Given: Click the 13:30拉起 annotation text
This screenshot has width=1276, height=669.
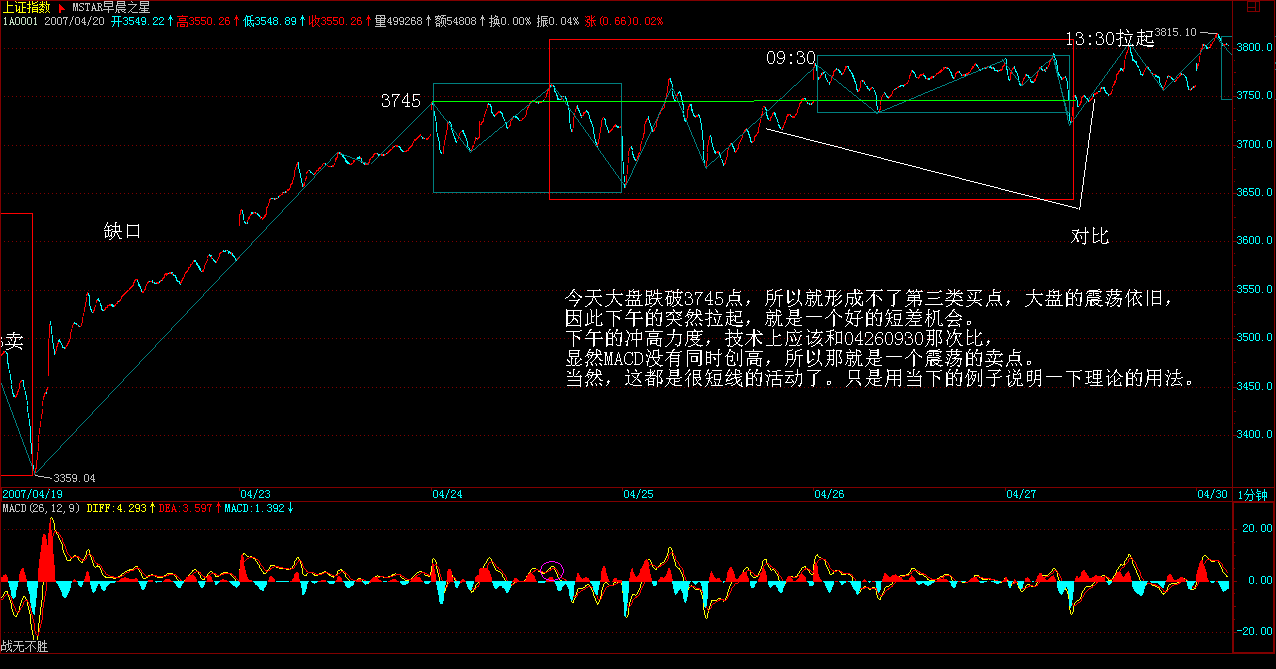Looking at the screenshot, I should [x=1108, y=39].
